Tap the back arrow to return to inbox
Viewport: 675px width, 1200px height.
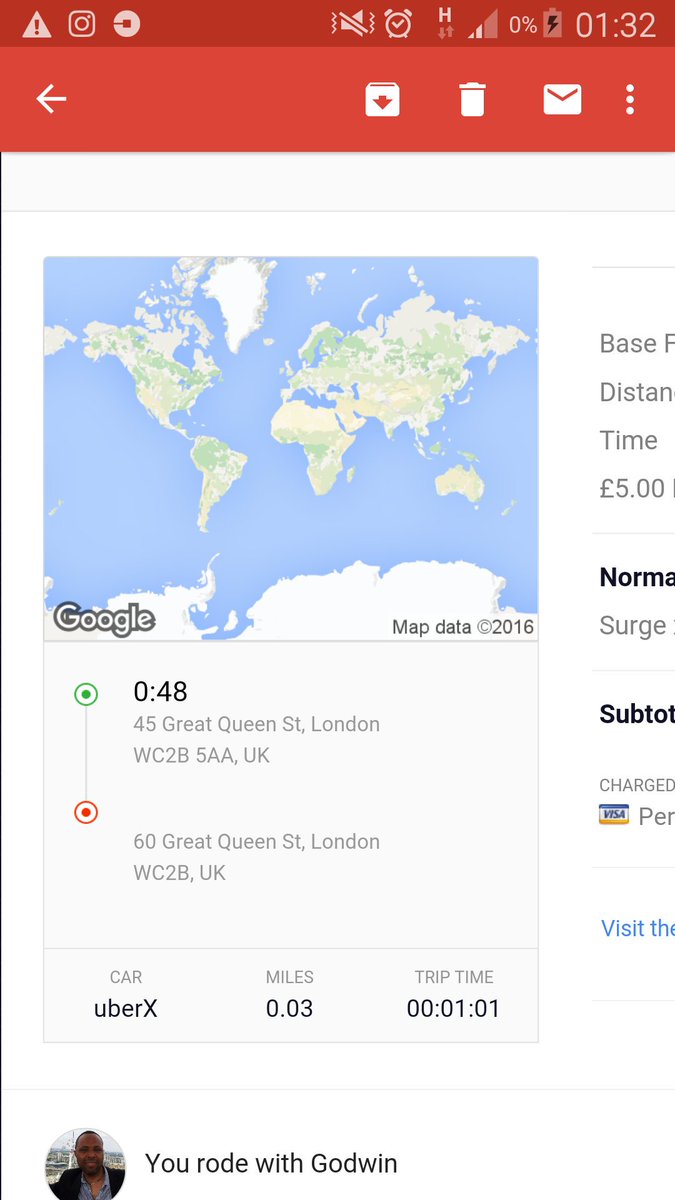point(51,99)
